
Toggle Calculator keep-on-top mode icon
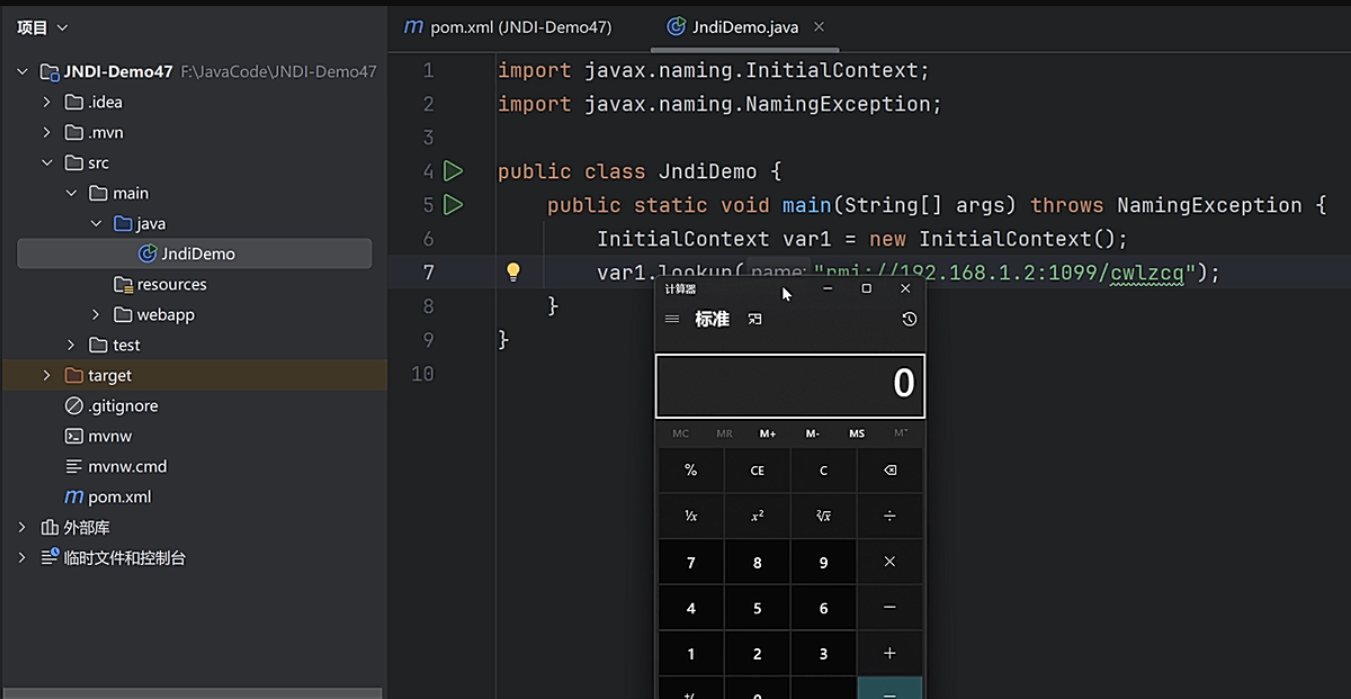coord(755,319)
